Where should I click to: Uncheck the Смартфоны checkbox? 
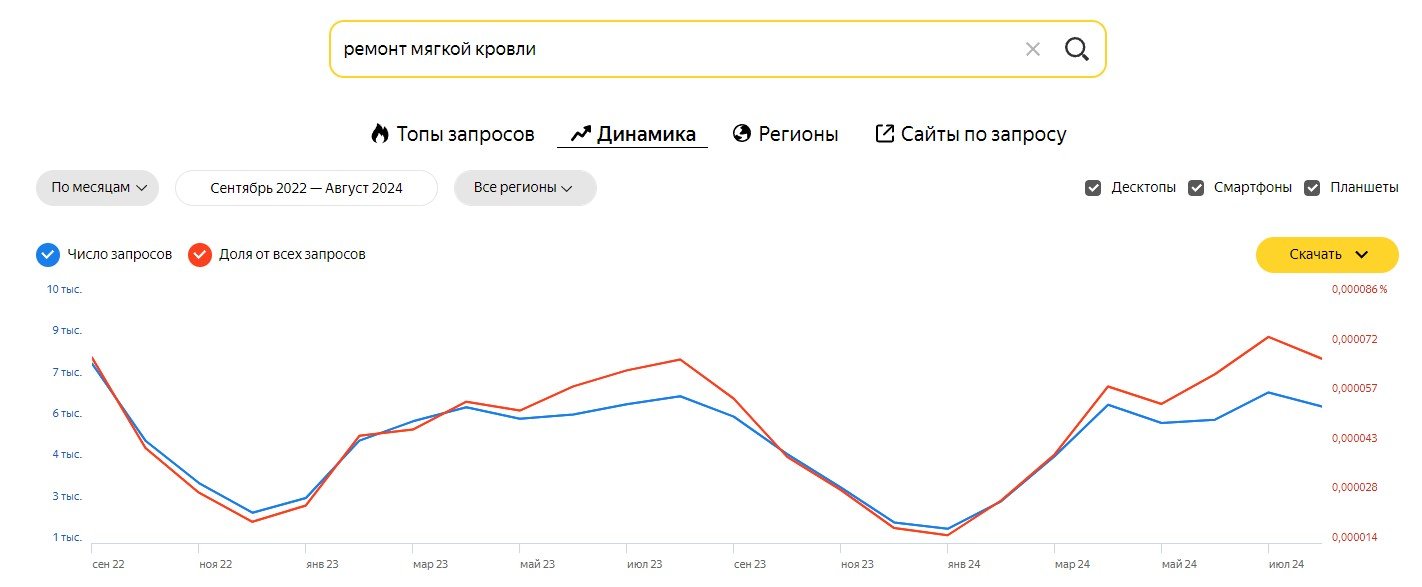(1196, 188)
